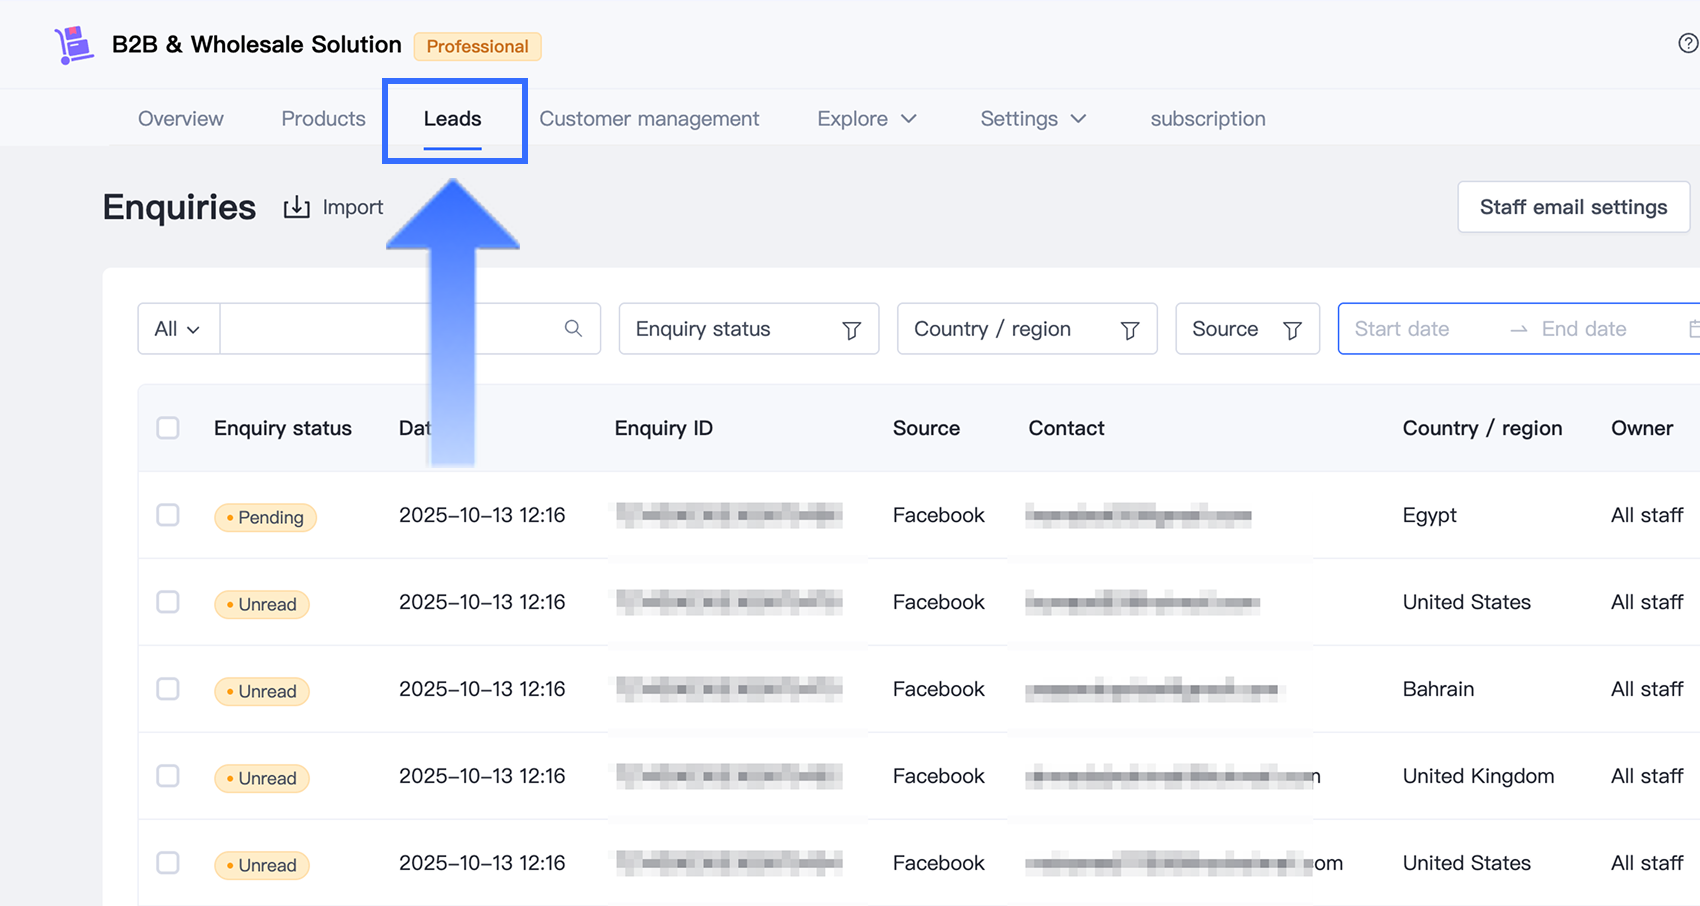Select the Bahrain enquiry row checkbox
This screenshot has width=1700, height=906.
[x=168, y=689]
